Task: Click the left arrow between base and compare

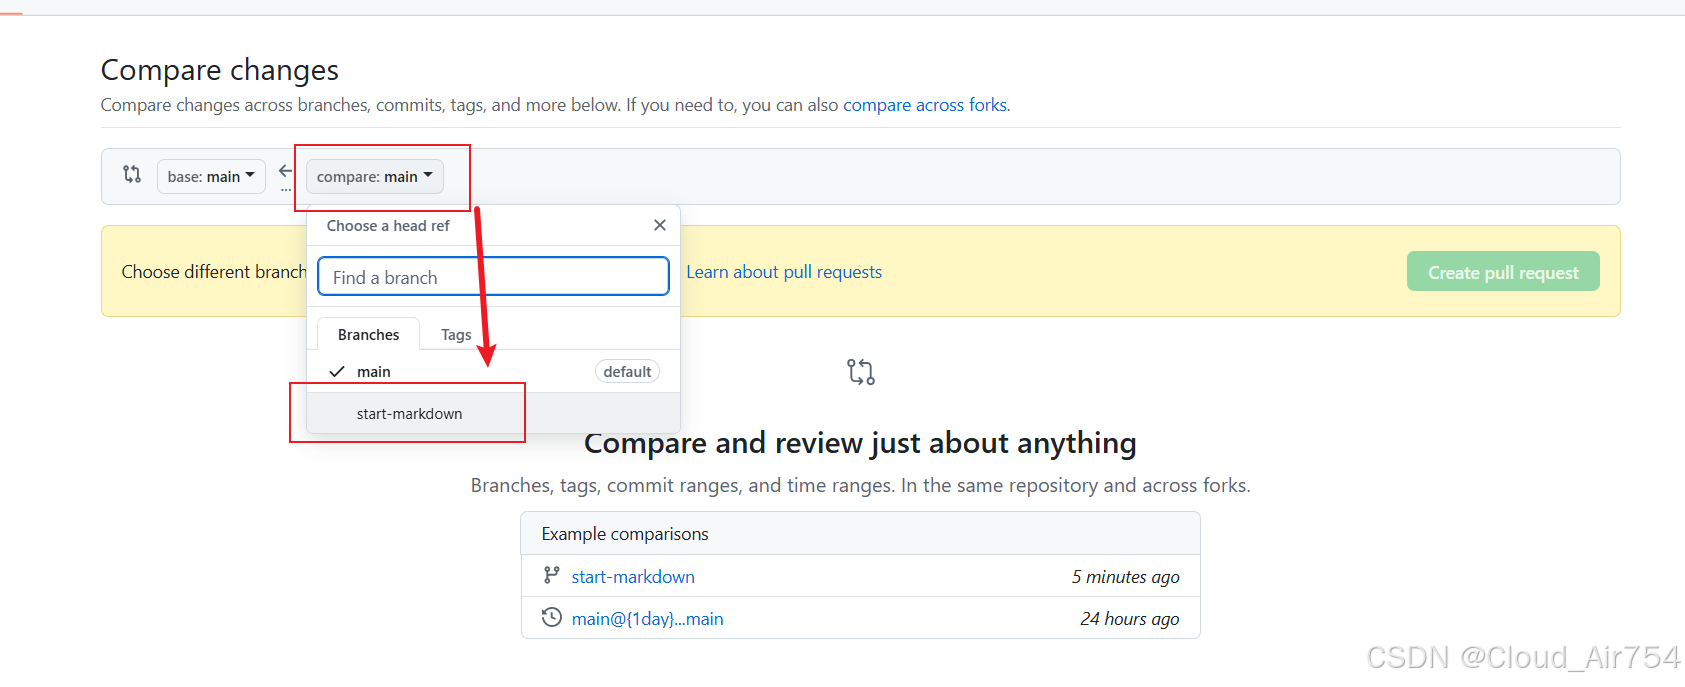Action: tap(286, 170)
